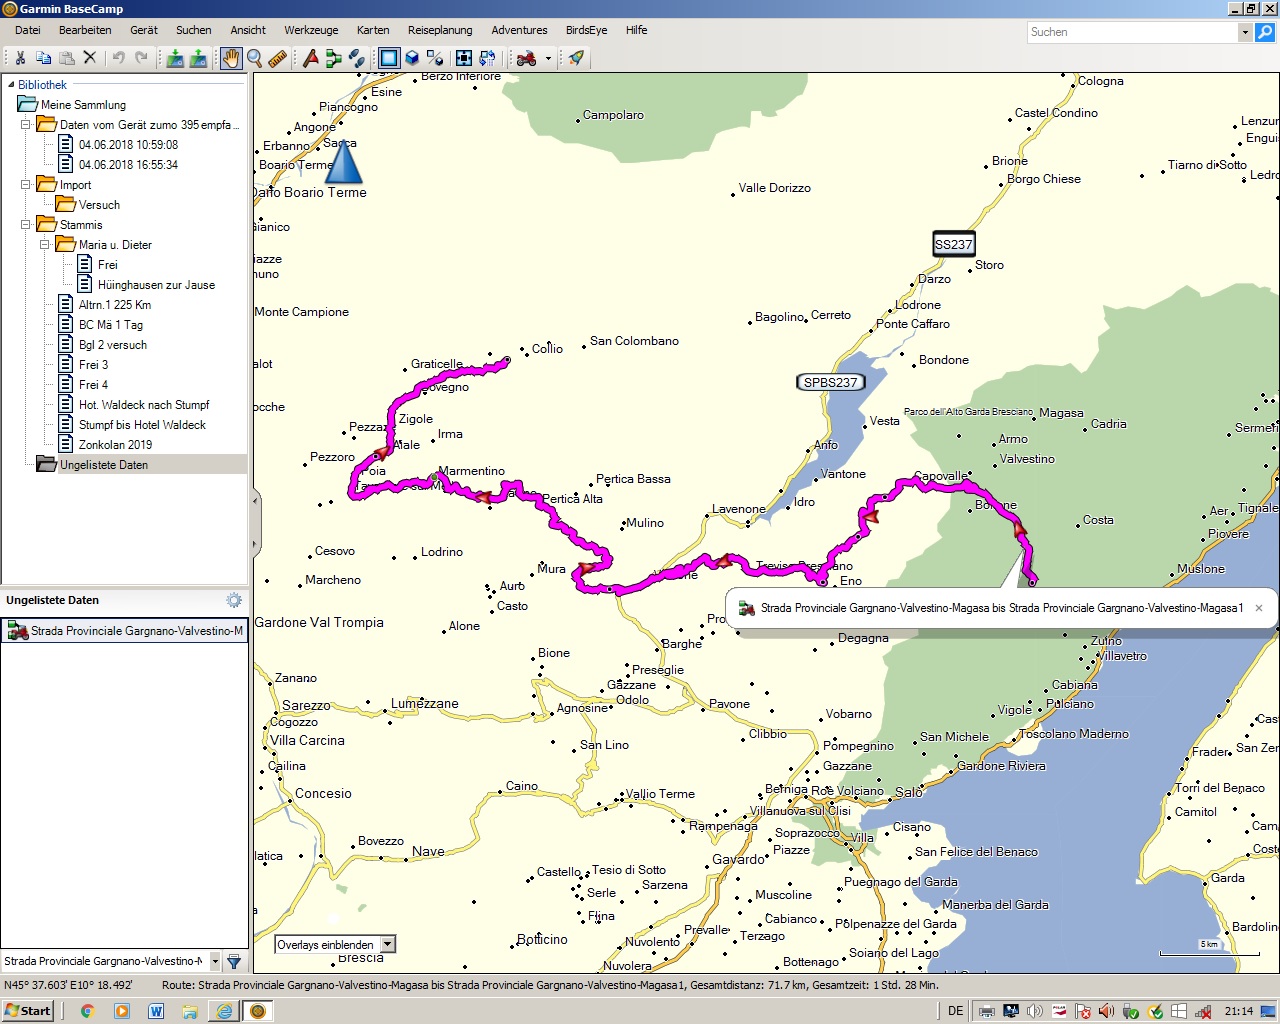Screen dimensions: 1280x1024
Task: Click the DE language indicator
Action: pos(955,1011)
